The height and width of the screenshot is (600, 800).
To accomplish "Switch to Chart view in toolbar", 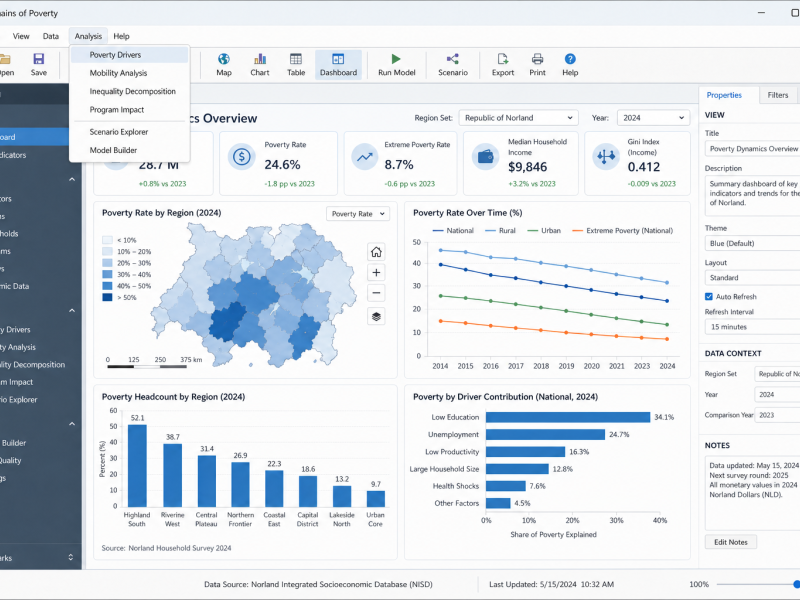I will click(x=260, y=65).
